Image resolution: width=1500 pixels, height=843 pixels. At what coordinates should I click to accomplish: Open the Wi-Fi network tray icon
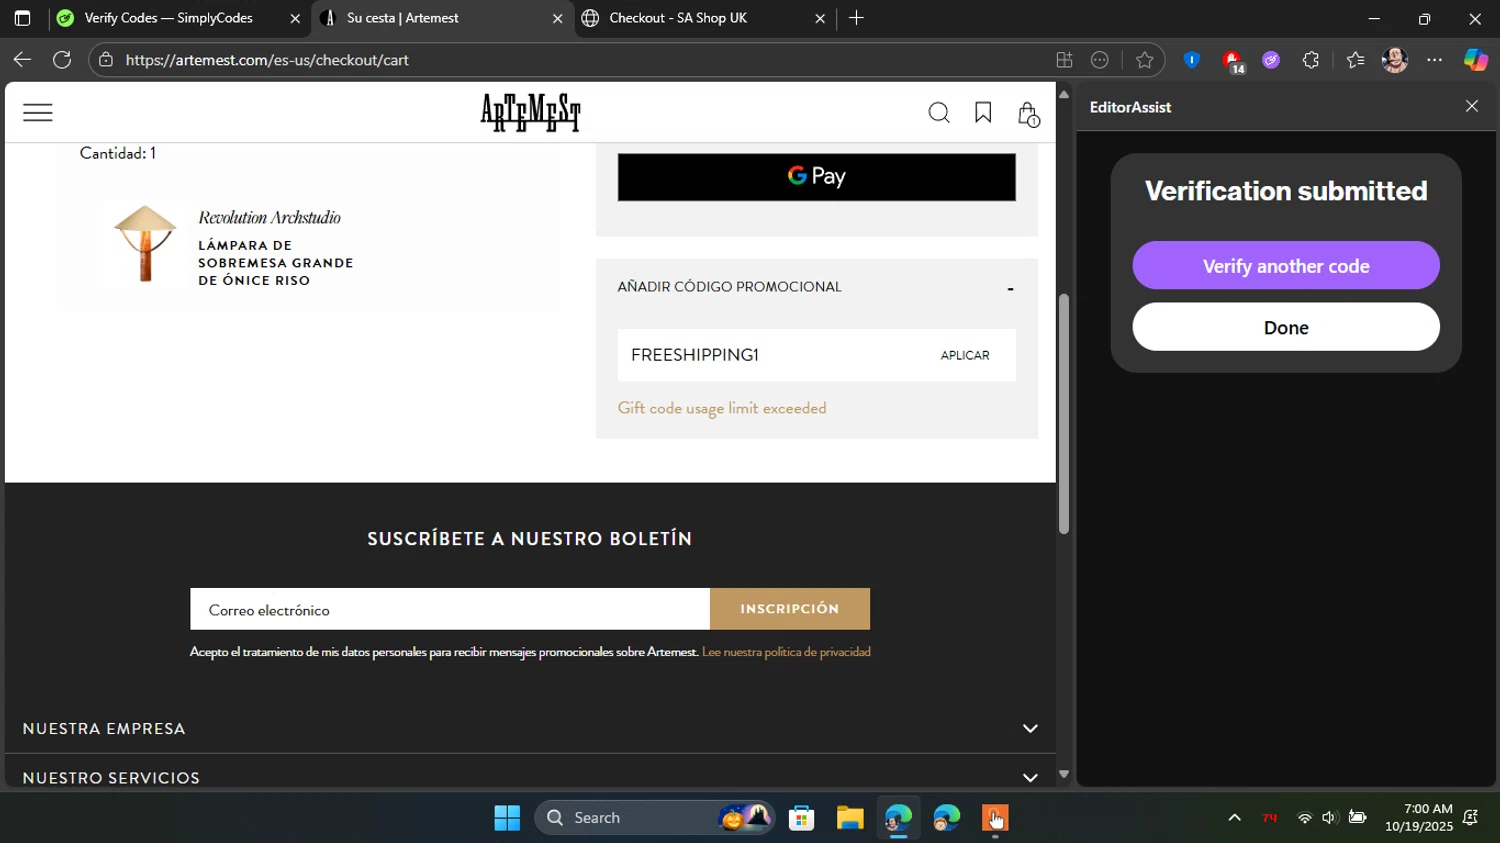coord(1304,818)
